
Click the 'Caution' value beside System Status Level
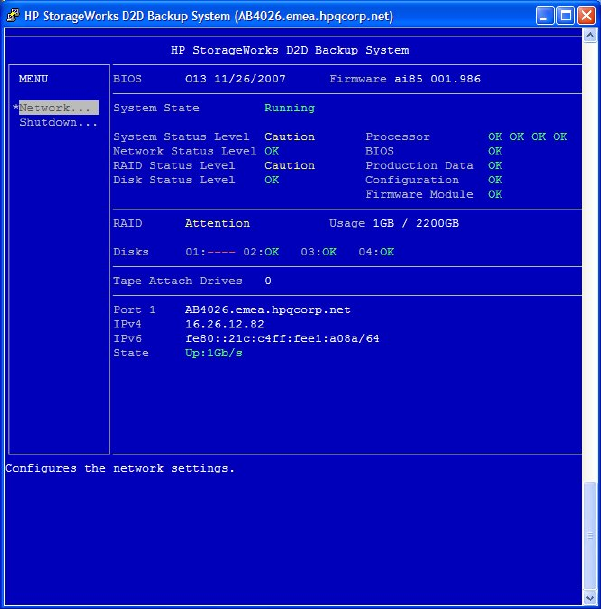coord(289,137)
